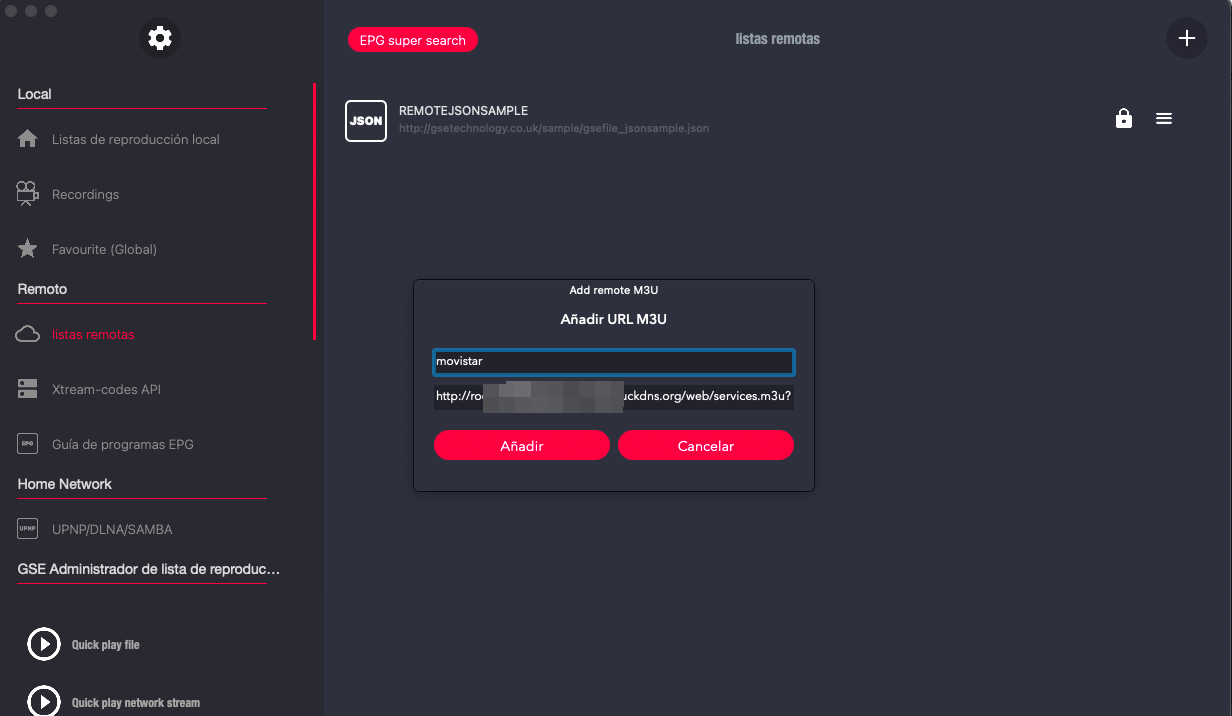Click the listas remotas cloud icon
This screenshot has width=1232, height=716.
pyautogui.click(x=28, y=334)
